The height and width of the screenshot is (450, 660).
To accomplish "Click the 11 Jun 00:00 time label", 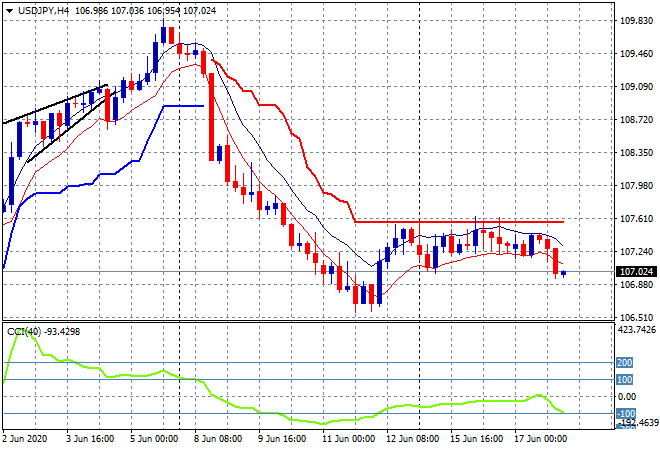I will 349,439.
